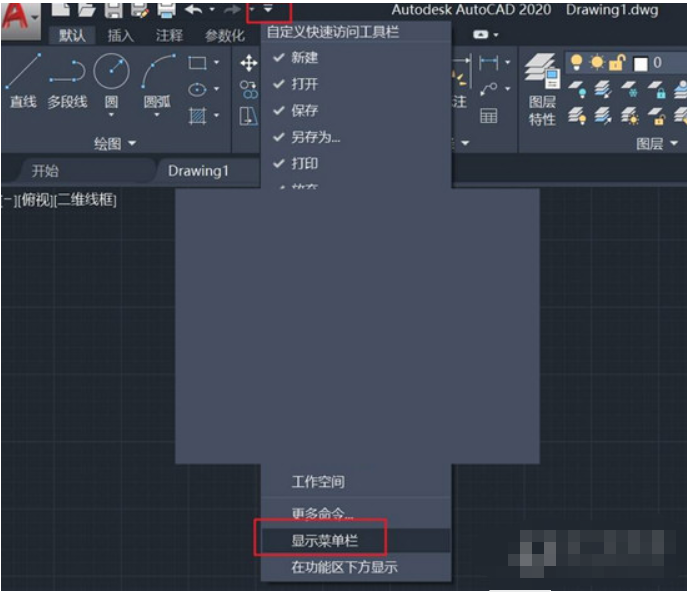Expand the 圆 circle options dropdown arrow
The width and height of the screenshot is (687, 592).
point(111,115)
